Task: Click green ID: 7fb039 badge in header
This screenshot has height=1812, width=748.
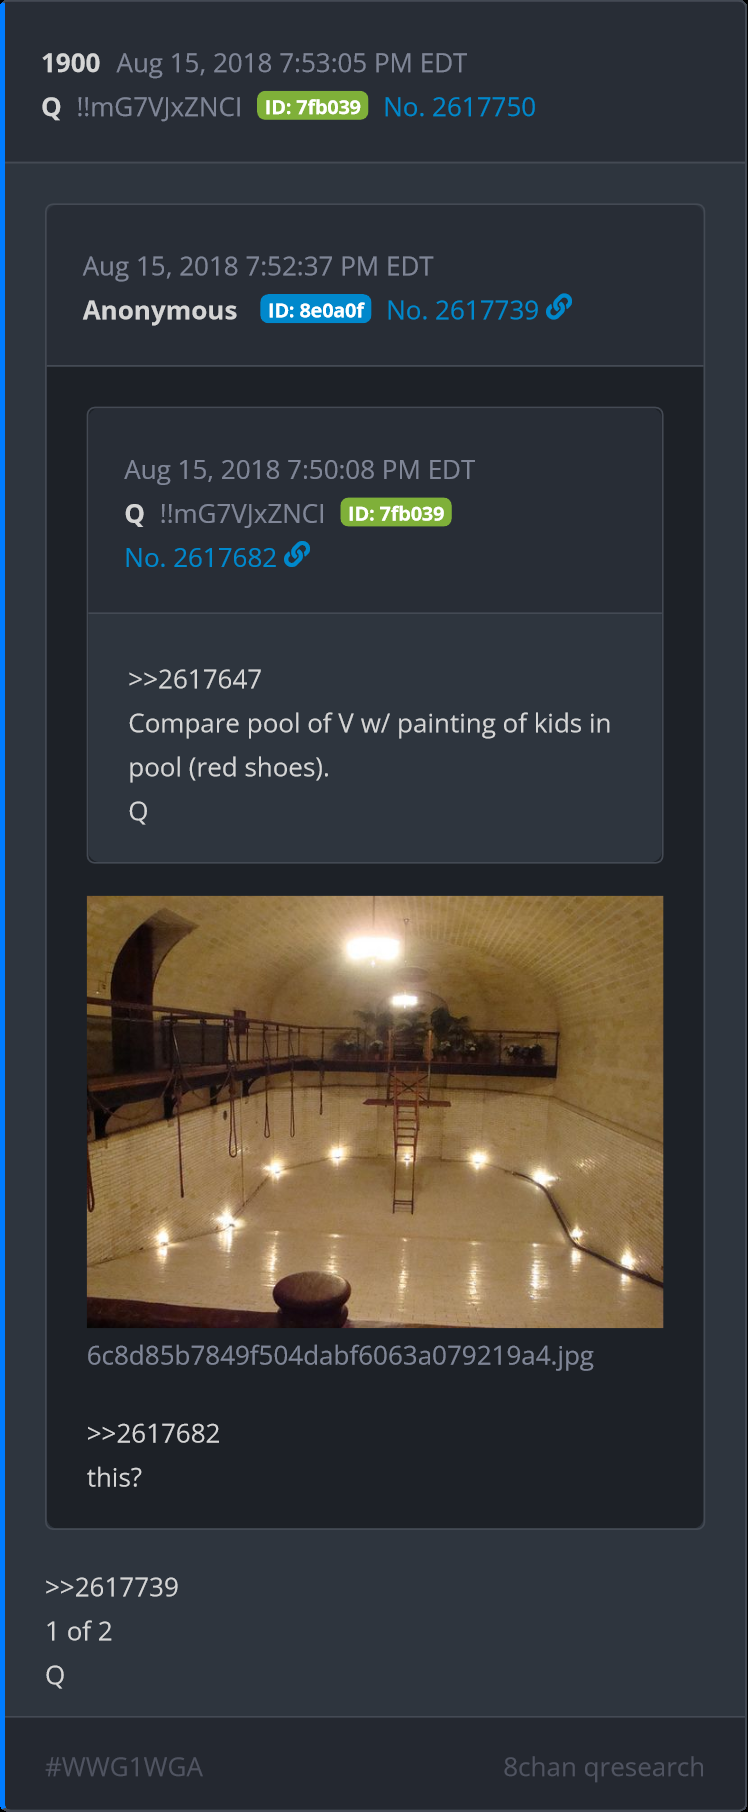Action: tap(313, 106)
